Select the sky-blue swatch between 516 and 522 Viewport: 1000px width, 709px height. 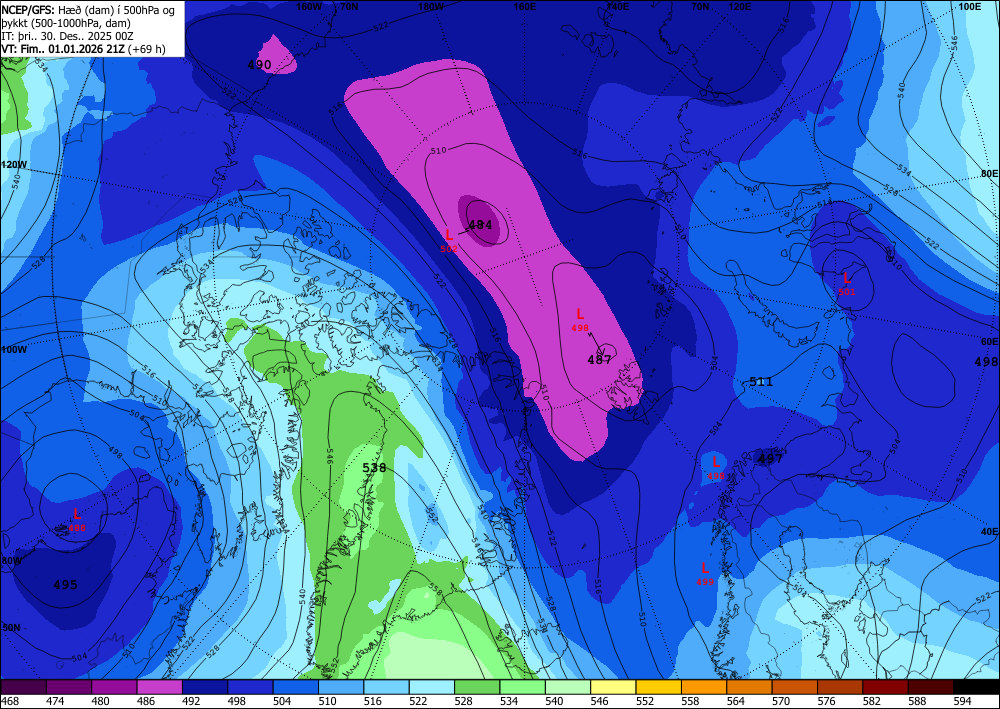(386, 687)
